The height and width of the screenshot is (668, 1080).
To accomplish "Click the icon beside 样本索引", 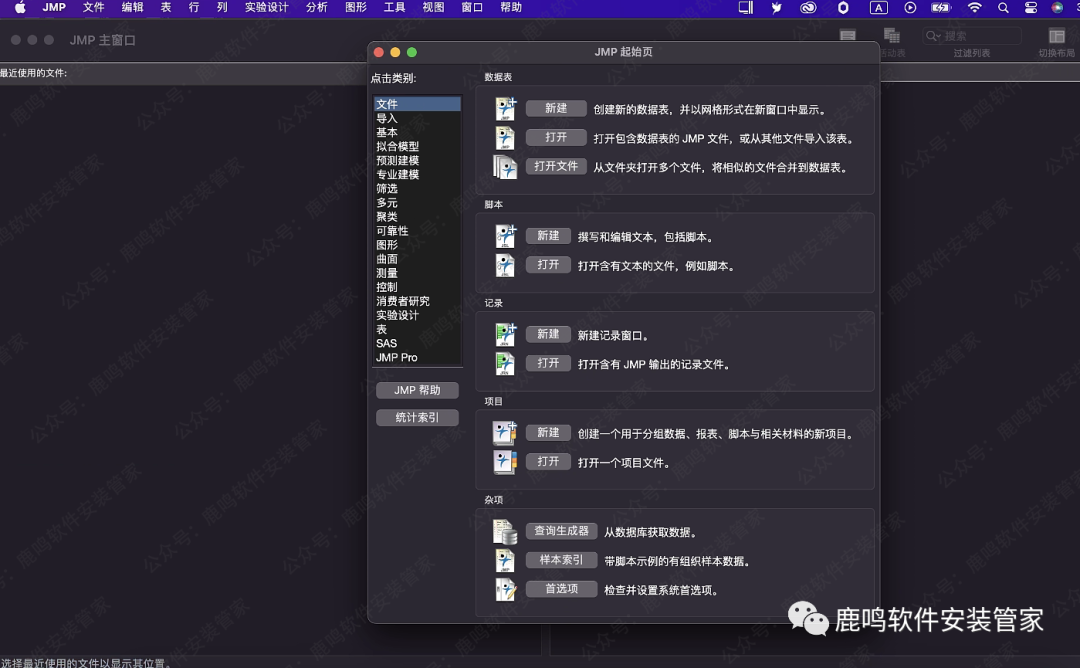I will [506, 561].
